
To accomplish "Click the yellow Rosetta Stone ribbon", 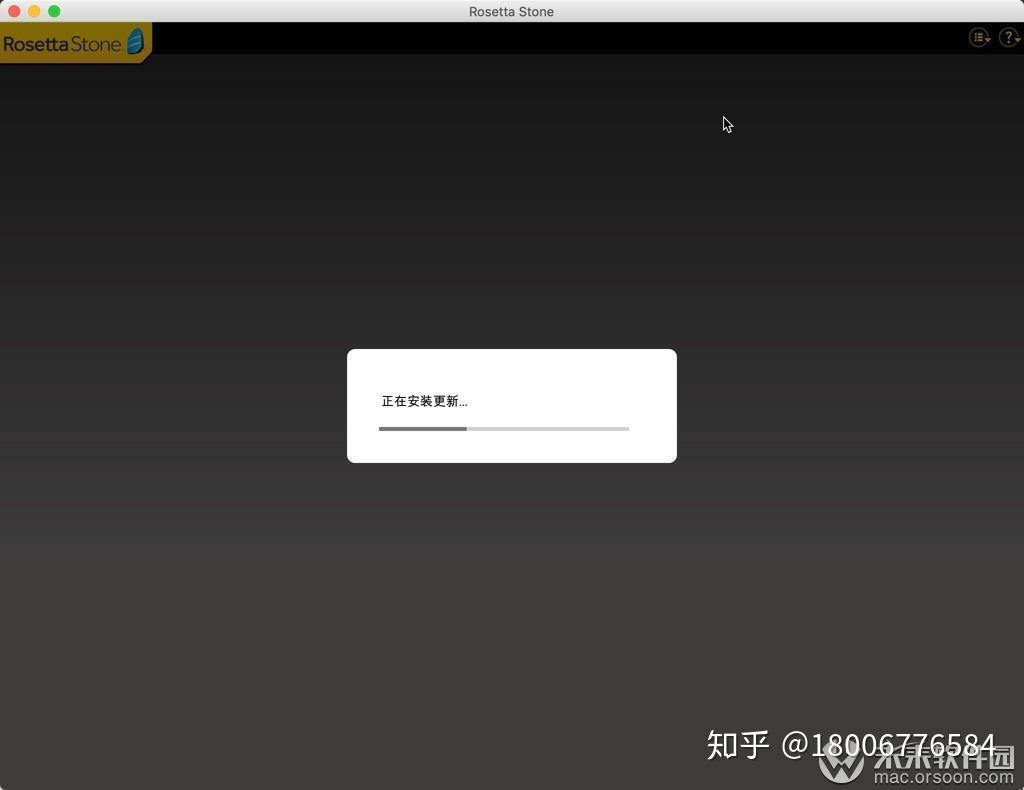I will 70,42.
